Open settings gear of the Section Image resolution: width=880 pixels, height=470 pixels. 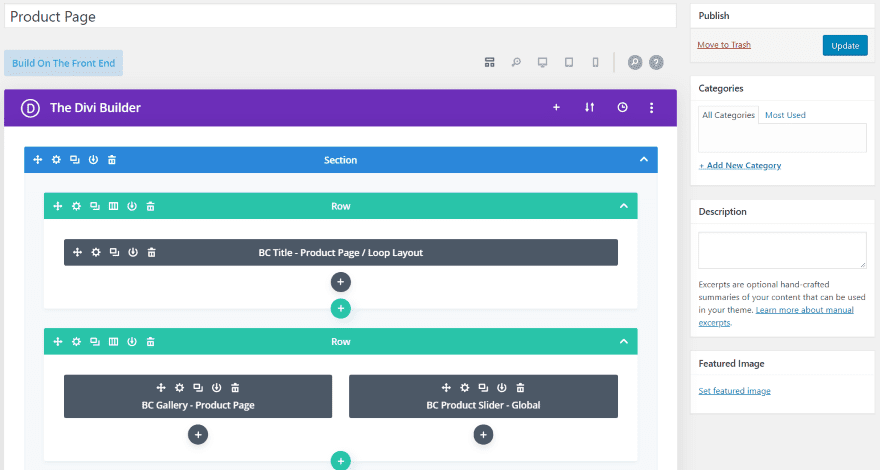[56, 160]
